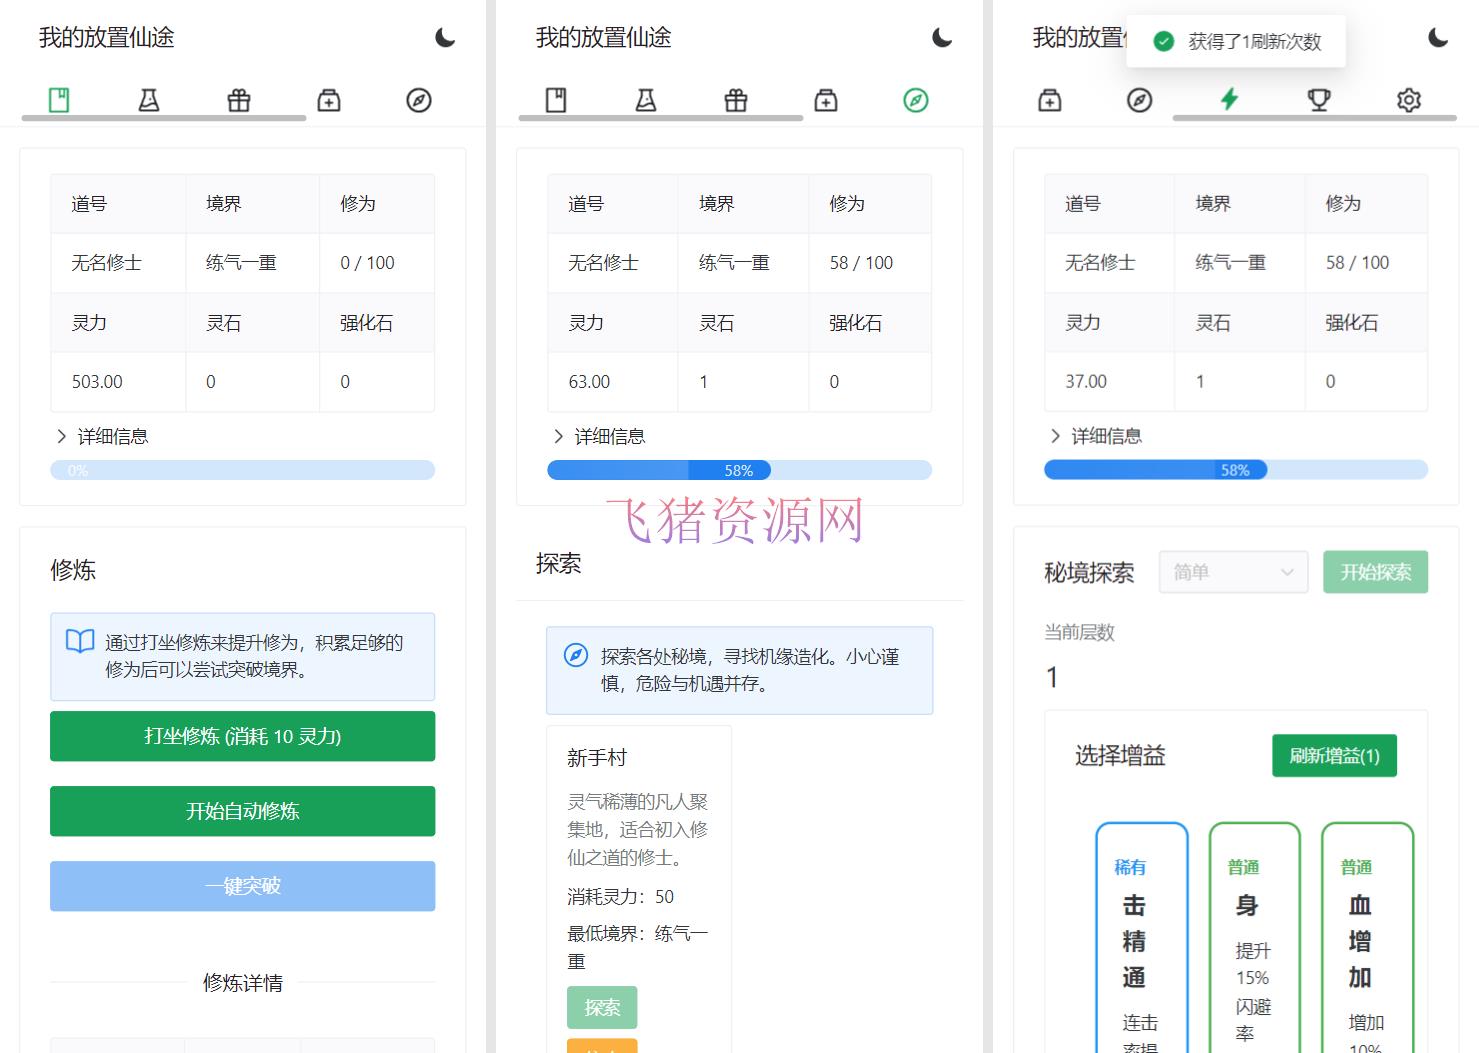This screenshot has height=1053, width=1479.
Task: Enable 稀有 buff 击精通
Action: (1141, 940)
